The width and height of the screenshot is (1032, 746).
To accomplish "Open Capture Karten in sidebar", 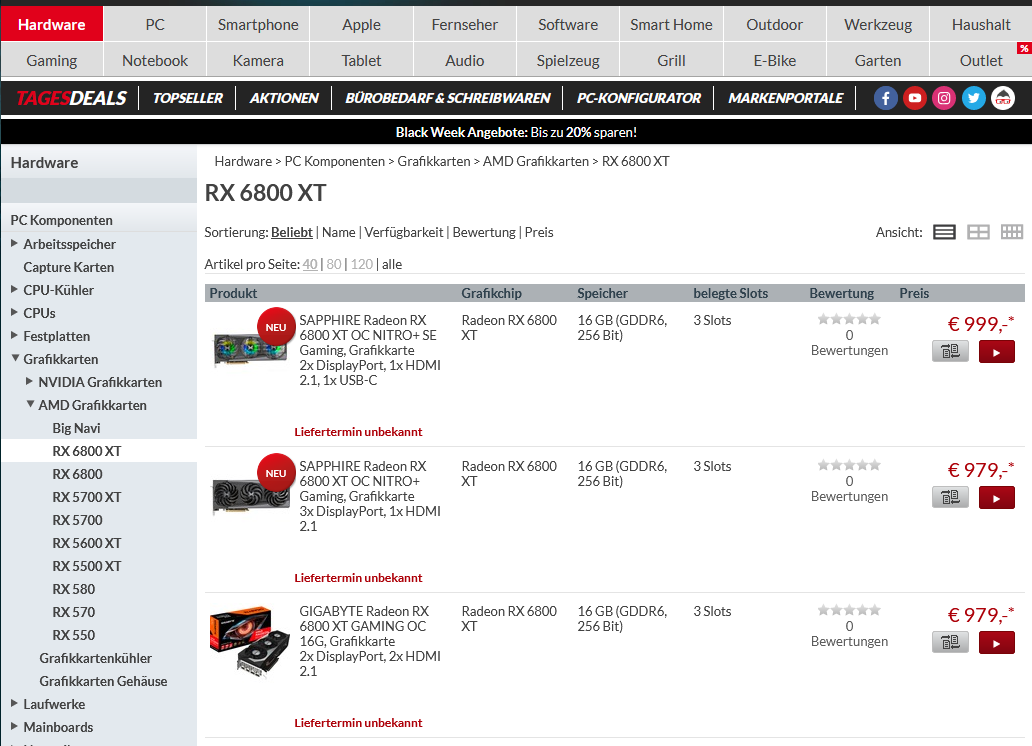I will tap(68, 267).
